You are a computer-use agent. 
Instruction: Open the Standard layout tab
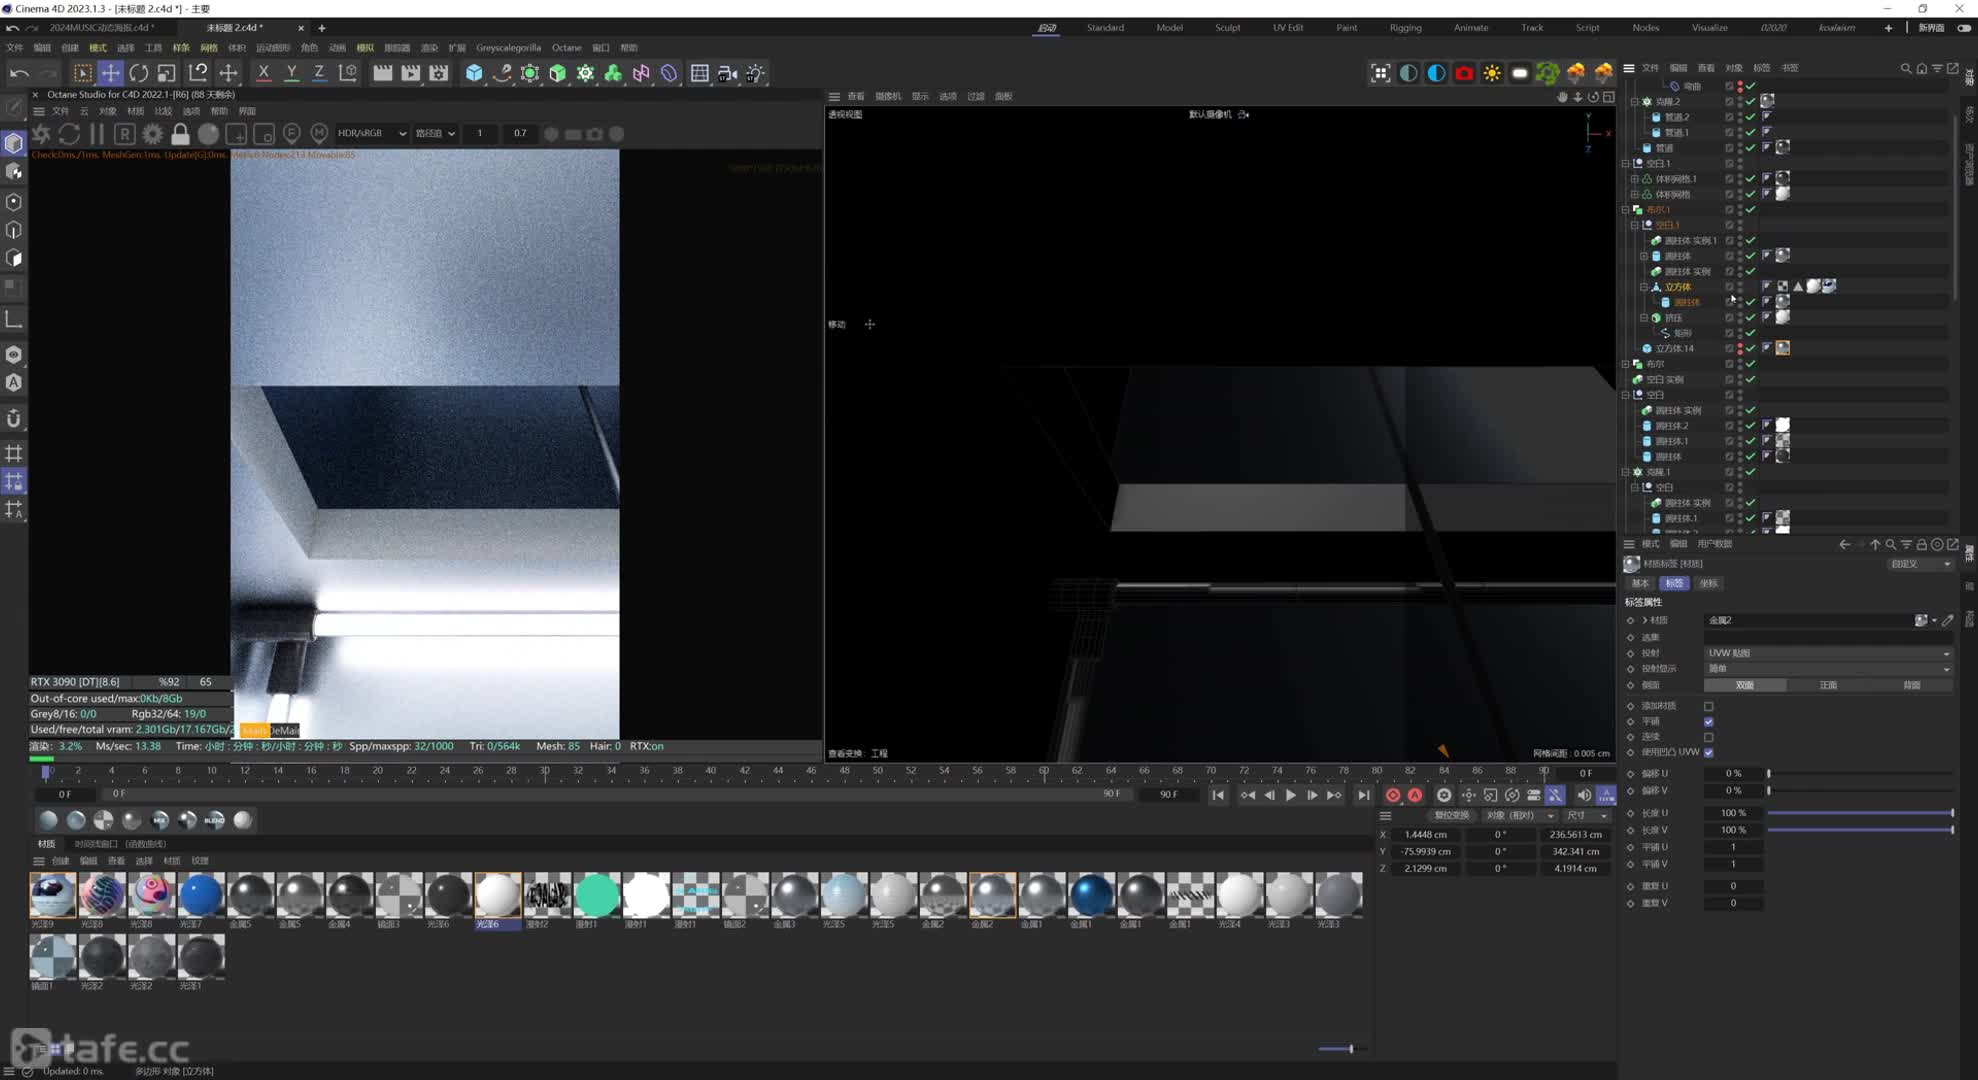[1105, 28]
